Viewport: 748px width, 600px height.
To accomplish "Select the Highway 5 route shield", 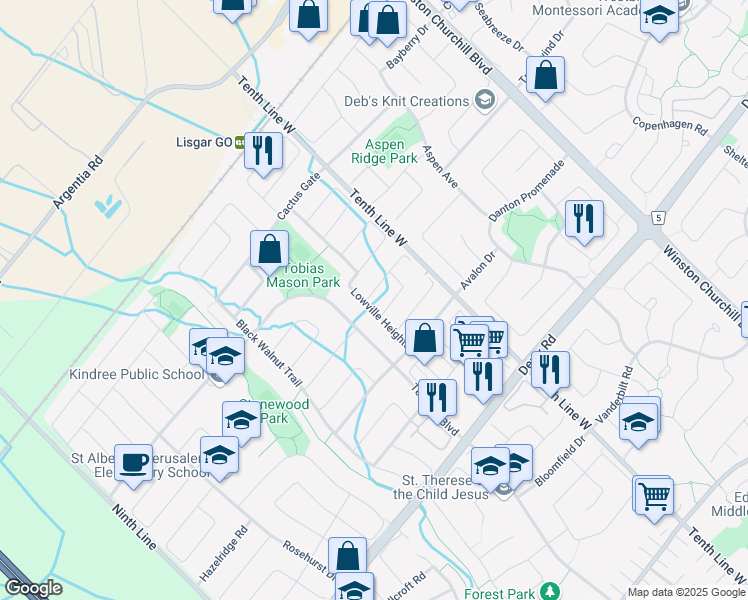I will tap(658, 218).
